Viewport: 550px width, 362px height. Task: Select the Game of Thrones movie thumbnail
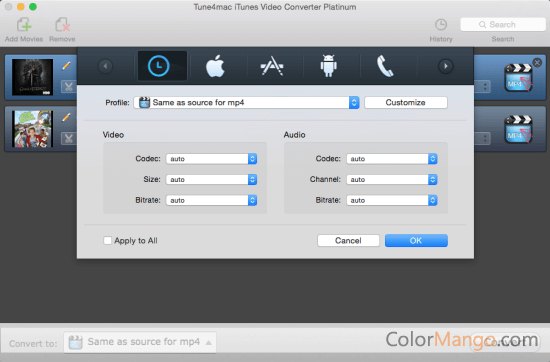[x=32, y=77]
